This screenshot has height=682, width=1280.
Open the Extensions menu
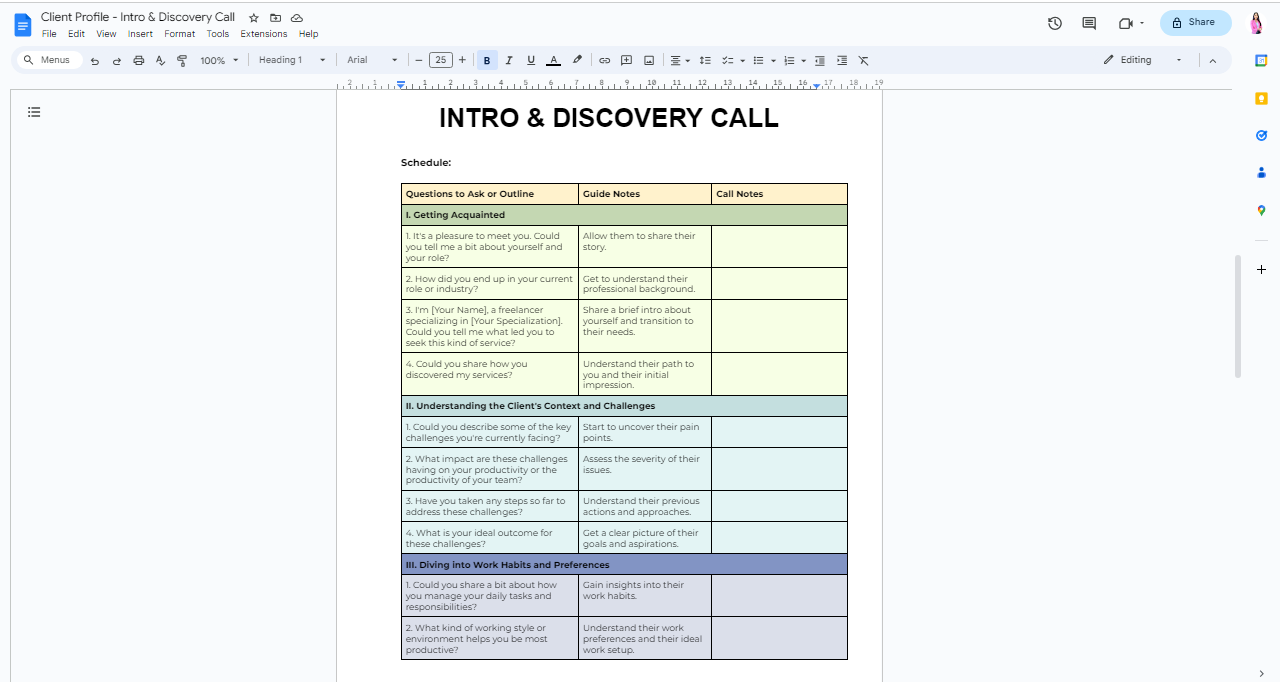[x=264, y=34]
